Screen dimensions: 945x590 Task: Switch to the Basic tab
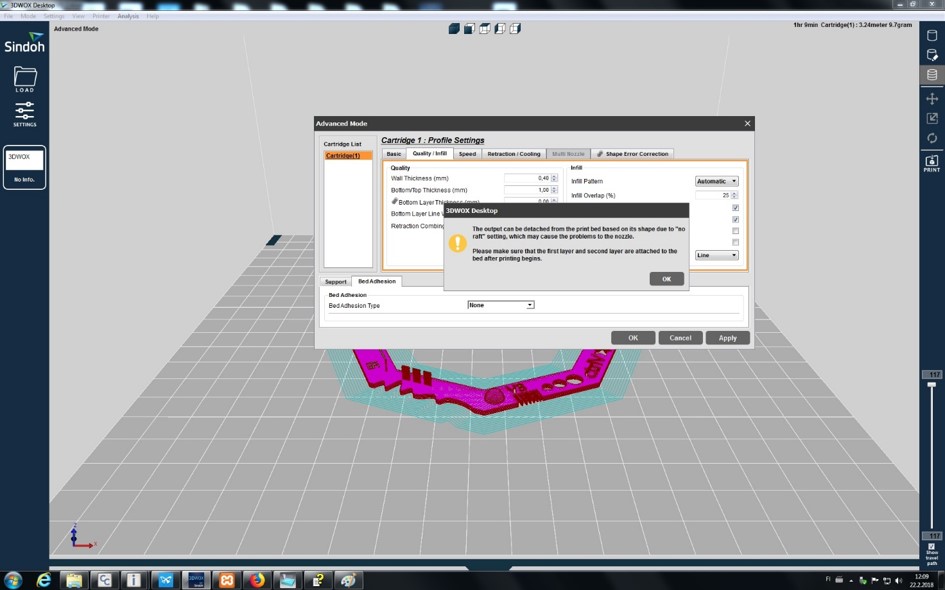click(x=394, y=154)
